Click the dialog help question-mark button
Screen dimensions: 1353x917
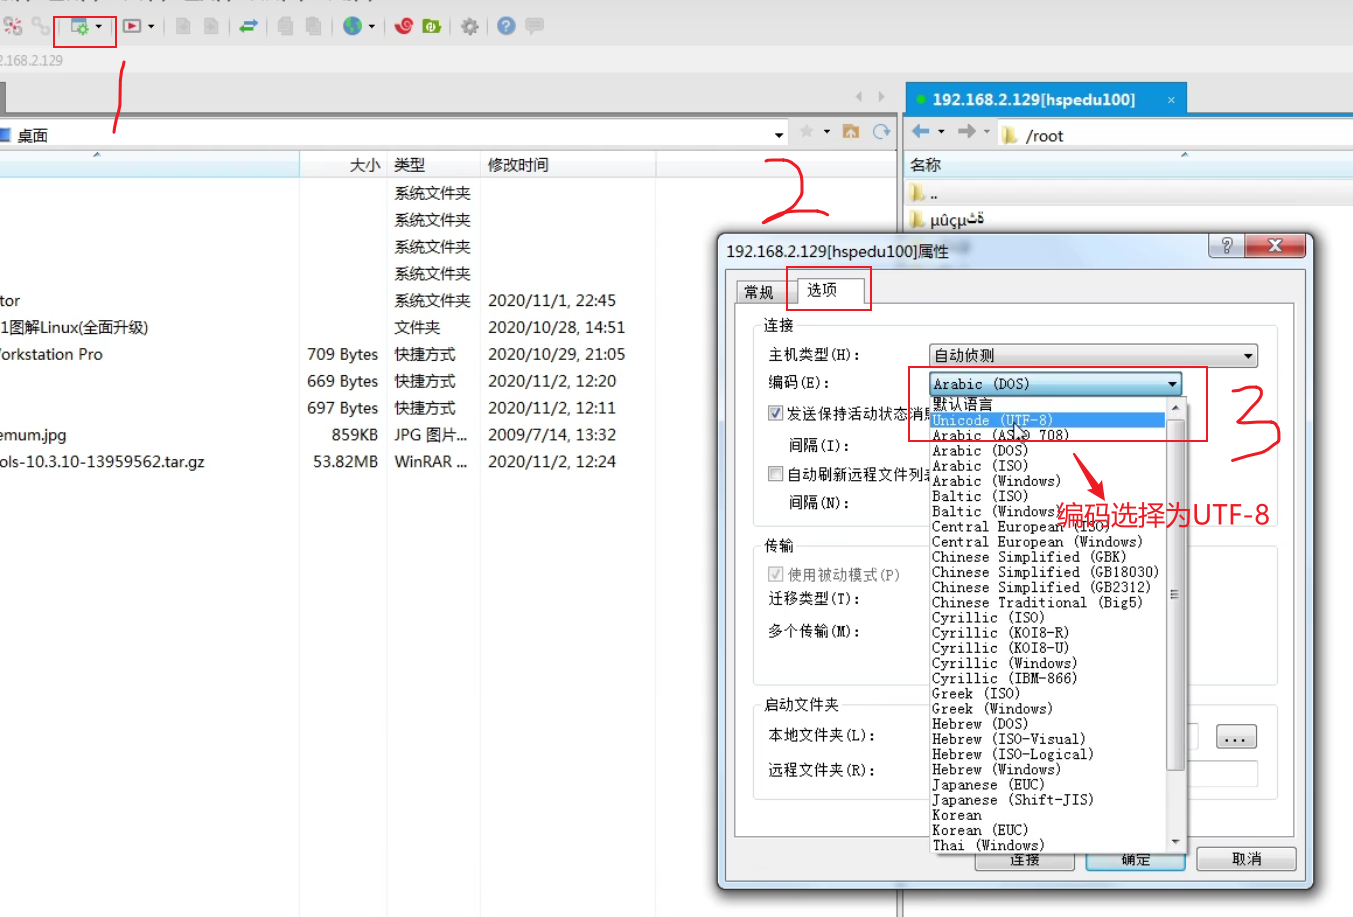[x=1227, y=246]
